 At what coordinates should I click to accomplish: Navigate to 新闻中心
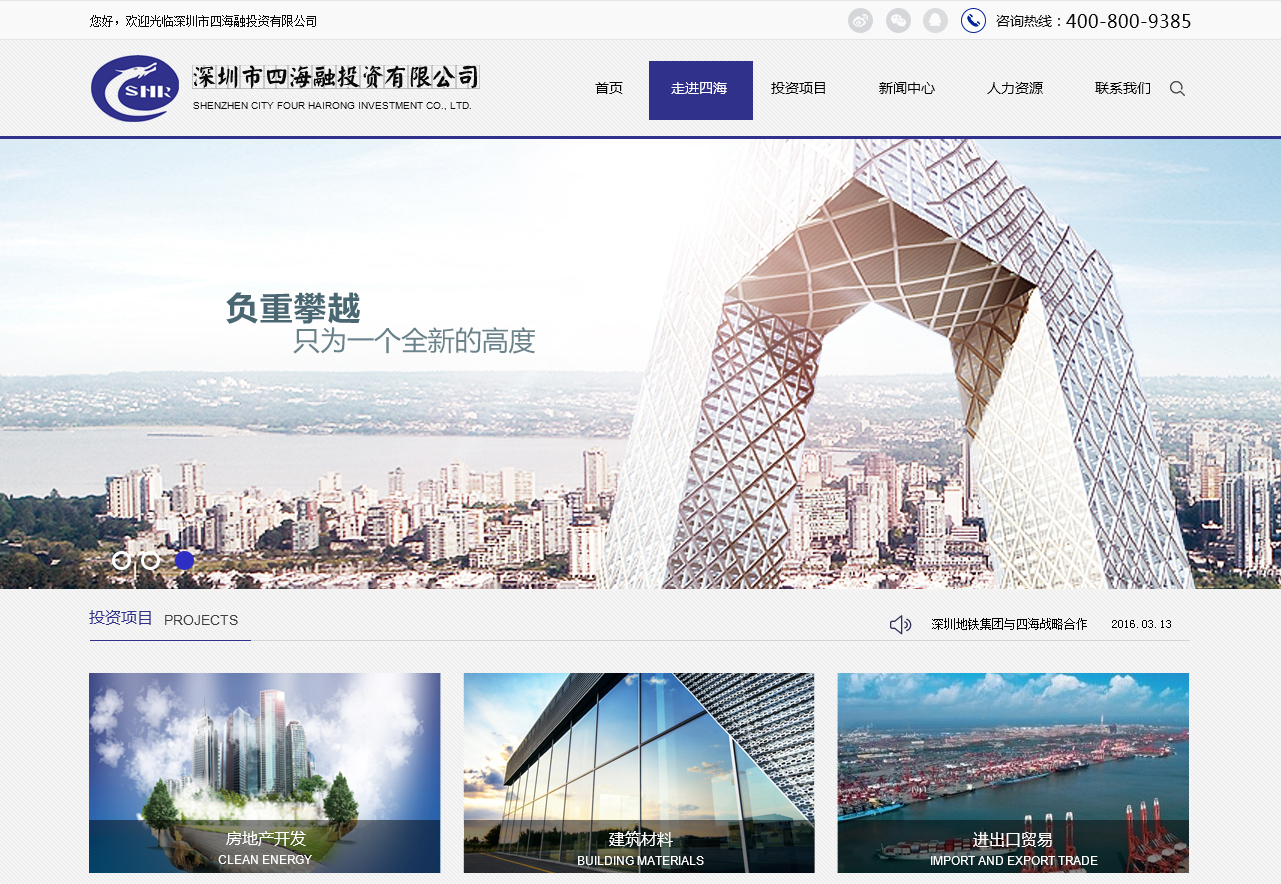point(907,89)
